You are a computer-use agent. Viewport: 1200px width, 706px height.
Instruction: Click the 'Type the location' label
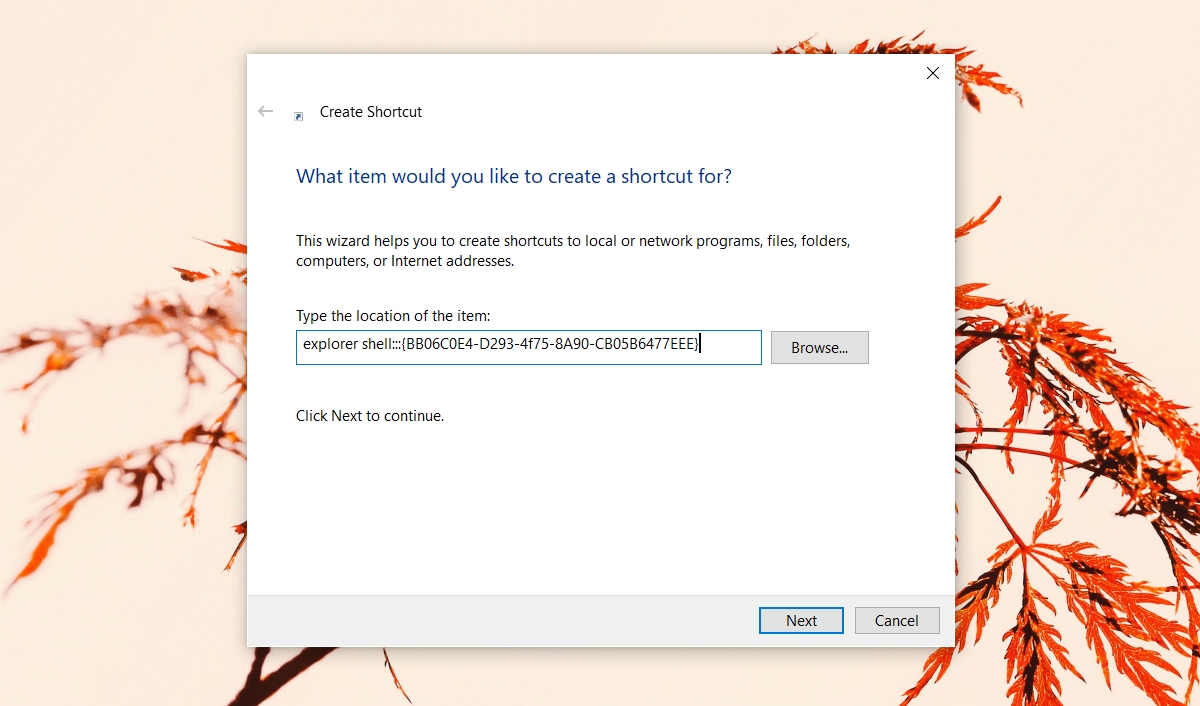pyautogui.click(x=393, y=315)
